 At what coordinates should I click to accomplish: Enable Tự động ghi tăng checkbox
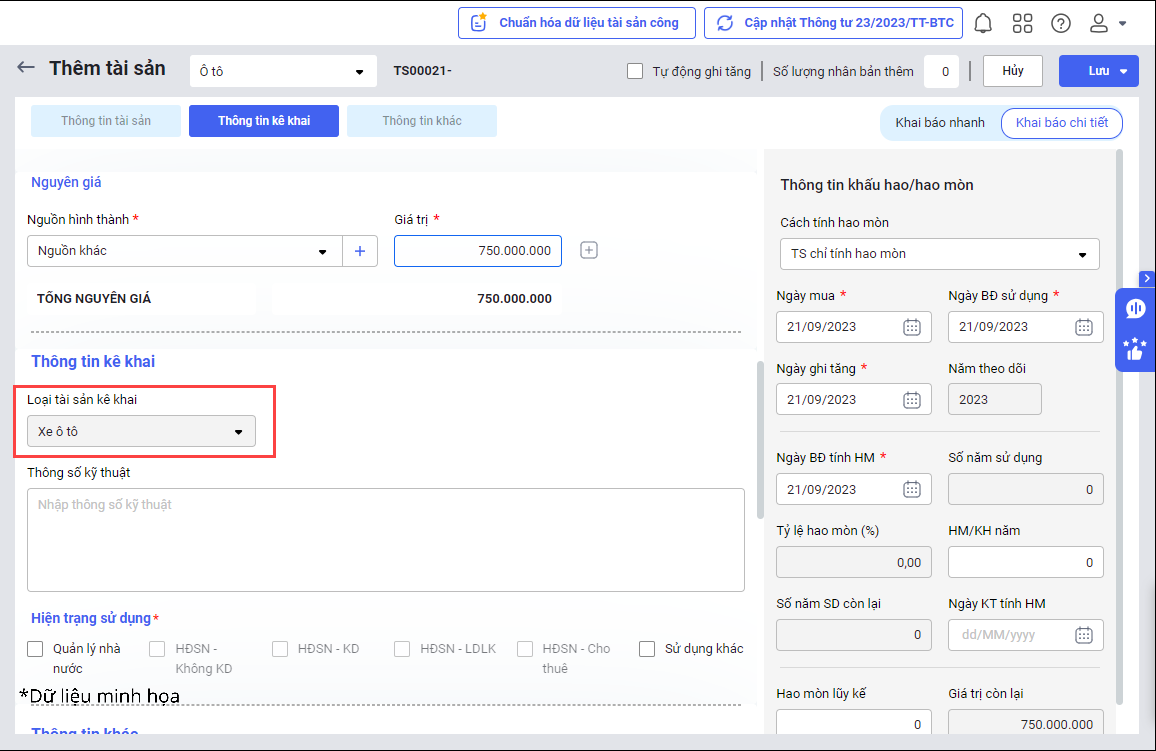(x=635, y=71)
